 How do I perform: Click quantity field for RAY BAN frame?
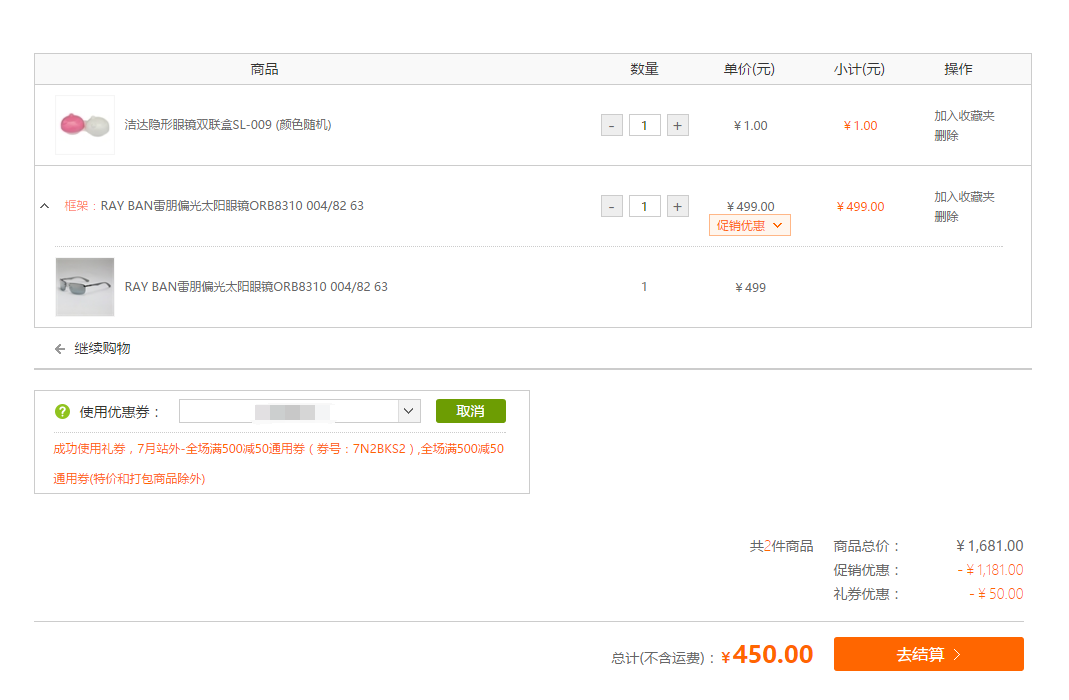[x=644, y=207]
